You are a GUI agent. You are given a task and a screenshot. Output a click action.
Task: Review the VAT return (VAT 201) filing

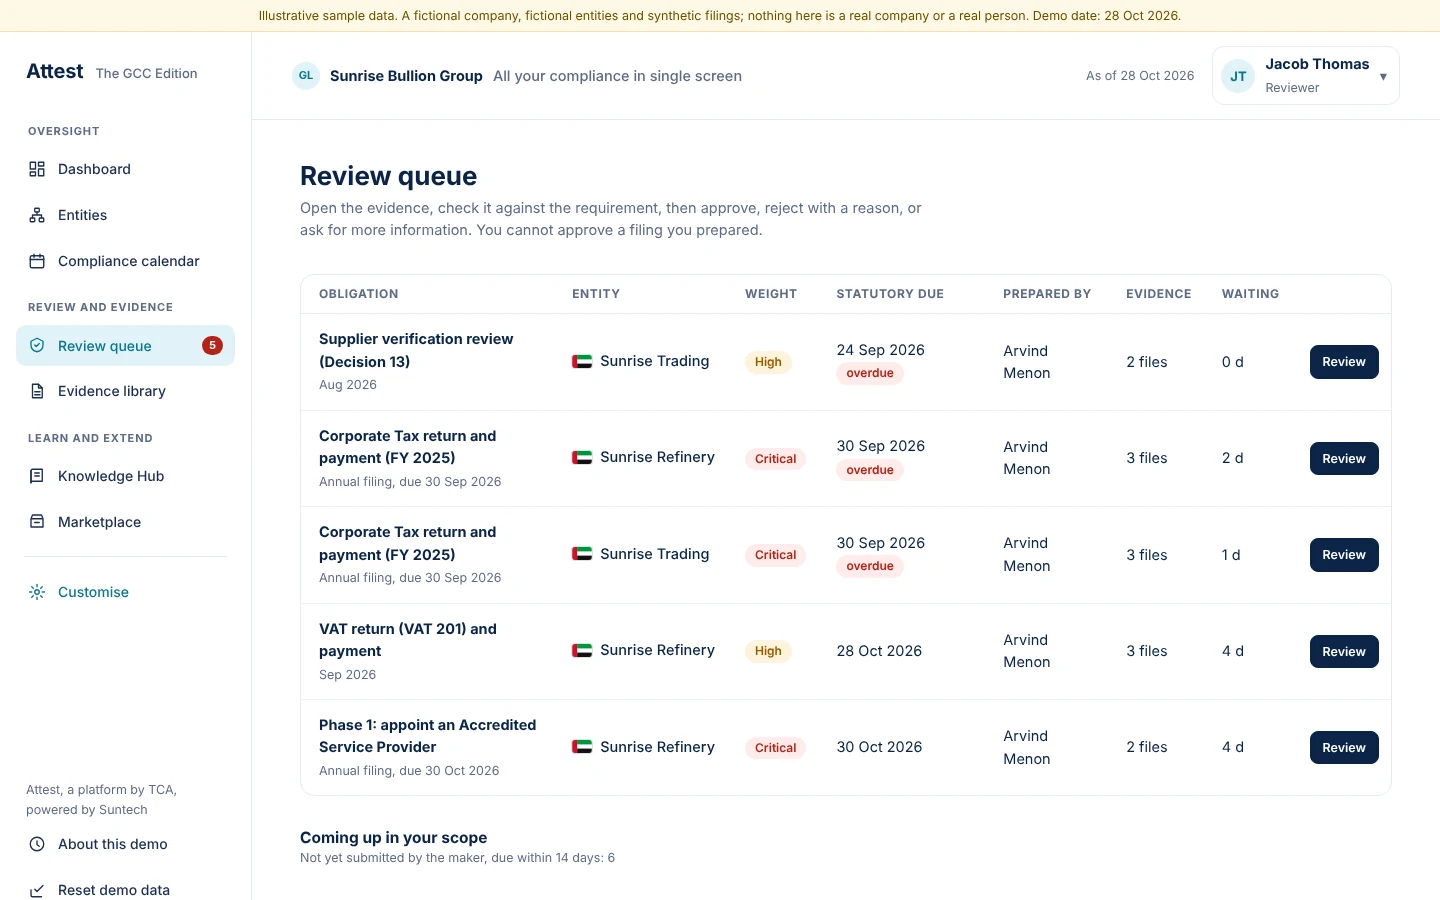(1344, 652)
